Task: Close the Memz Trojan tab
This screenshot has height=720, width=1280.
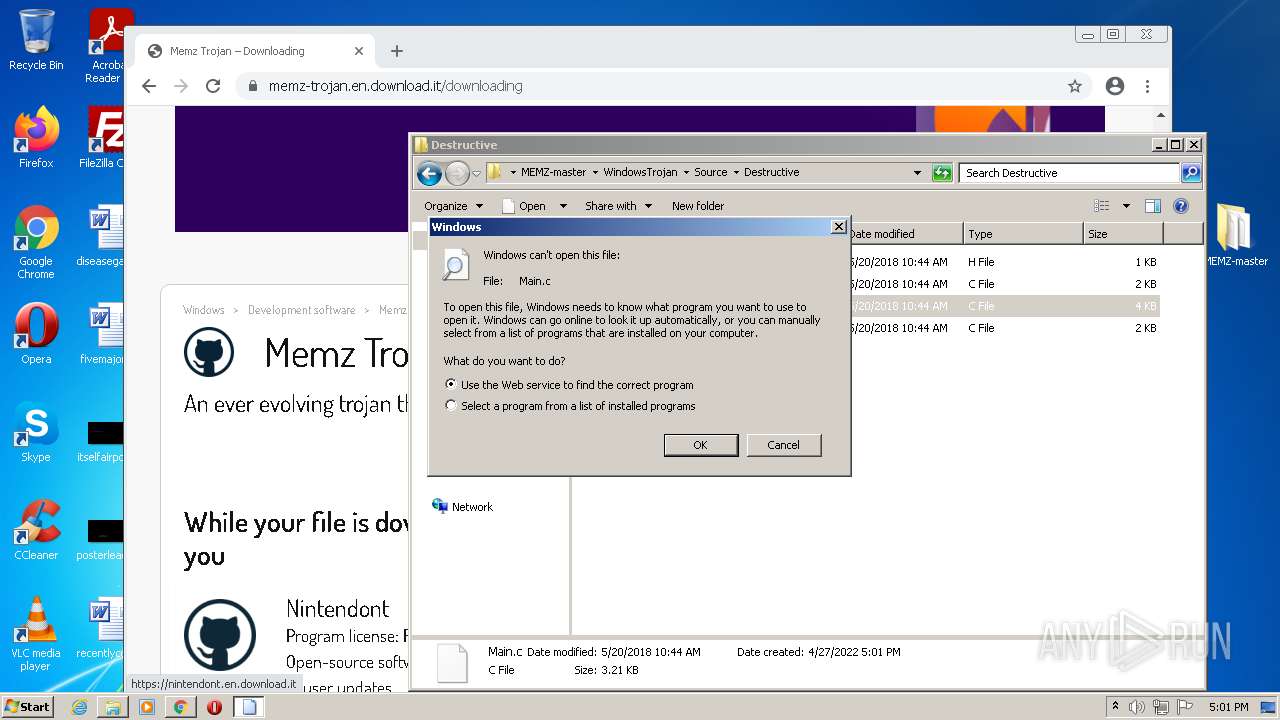Action: [x=359, y=51]
